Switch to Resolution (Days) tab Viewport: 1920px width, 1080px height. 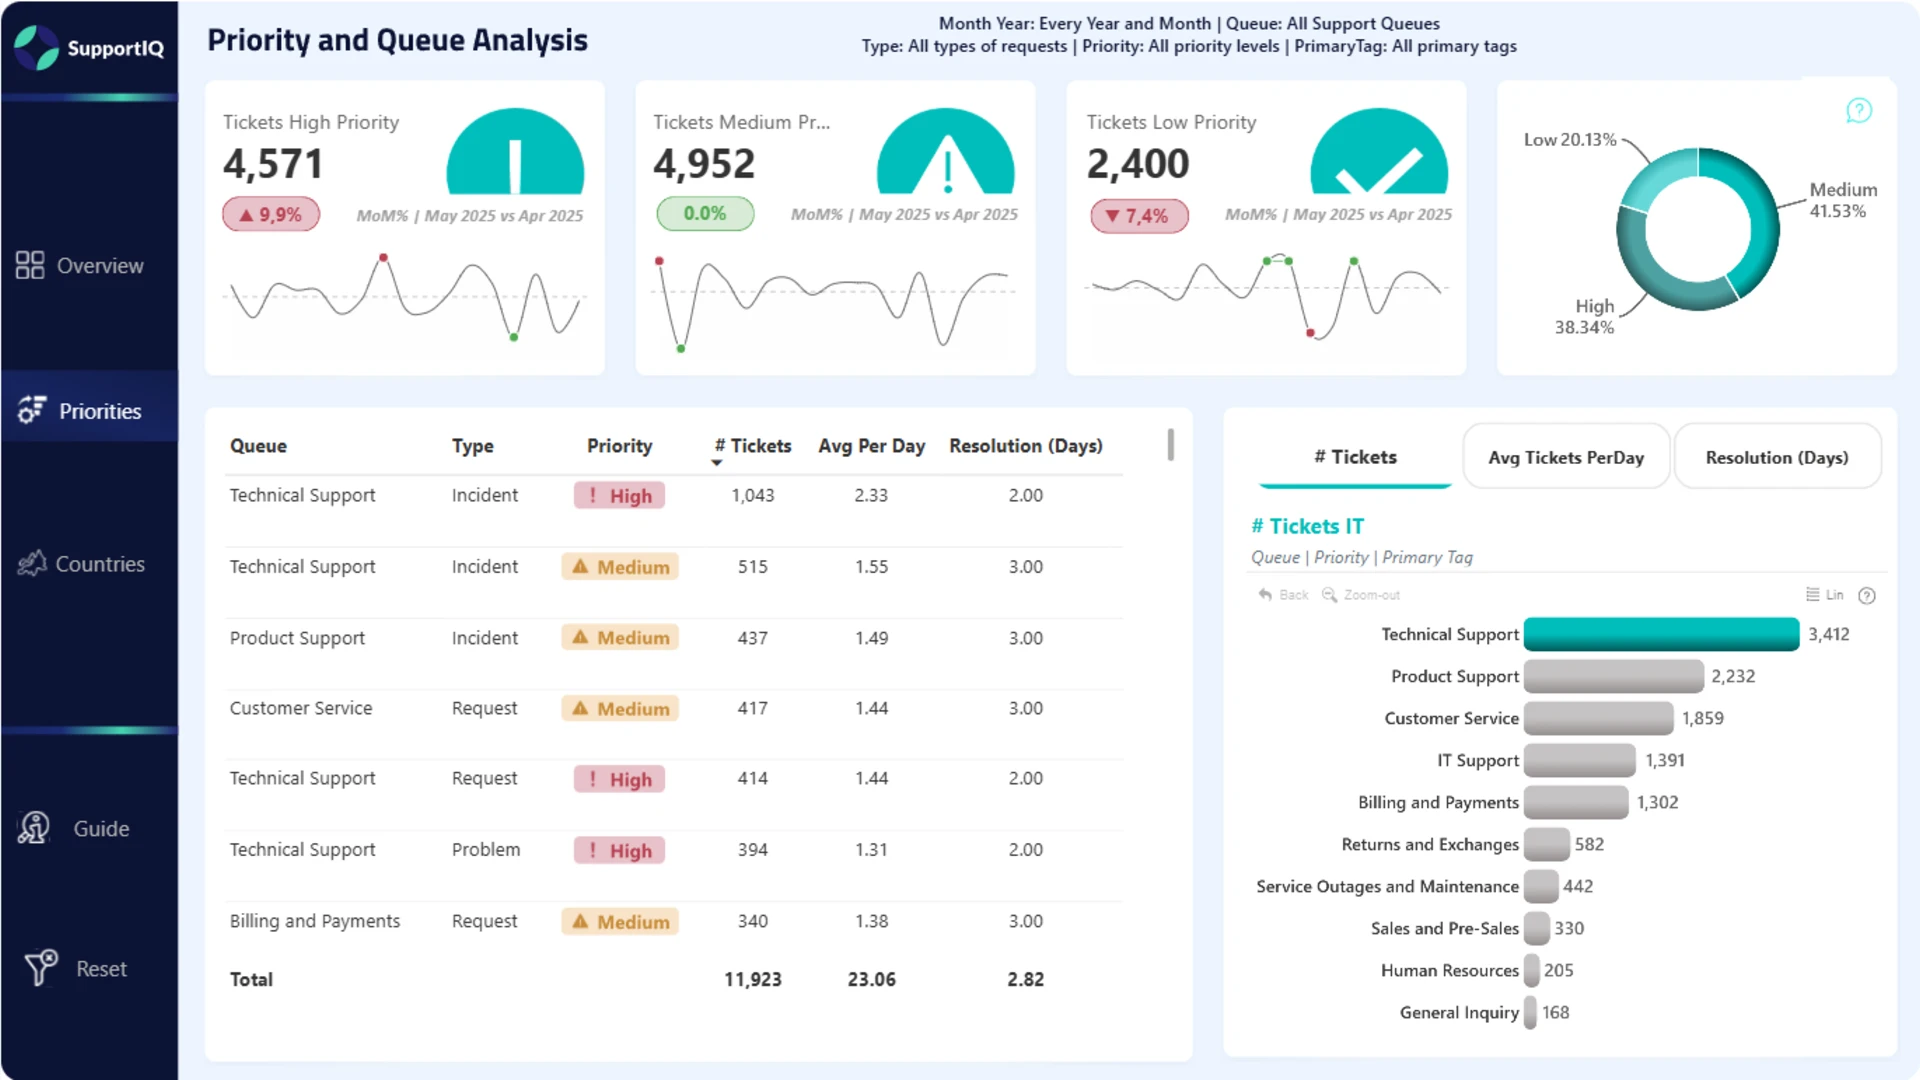(1777, 457)
